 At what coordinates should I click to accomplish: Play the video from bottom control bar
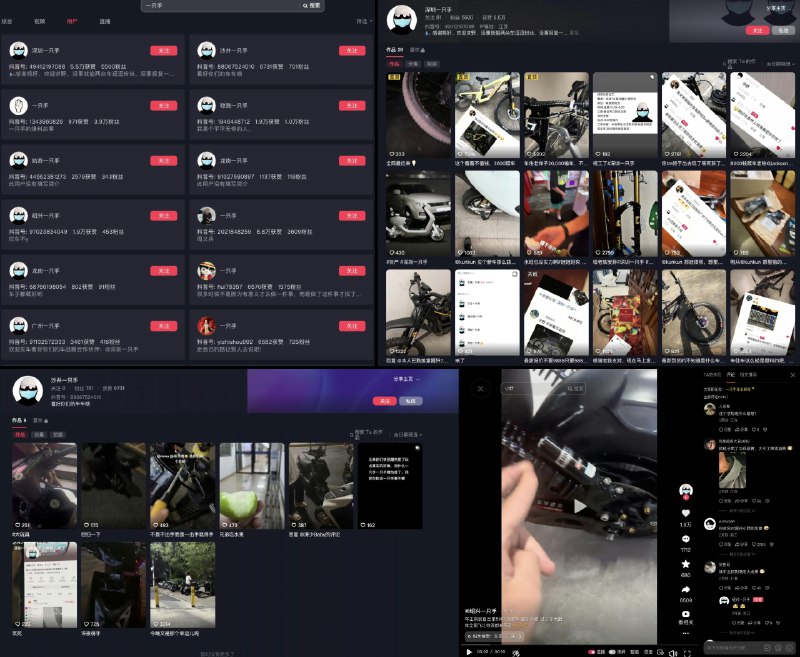coord(468,652)
